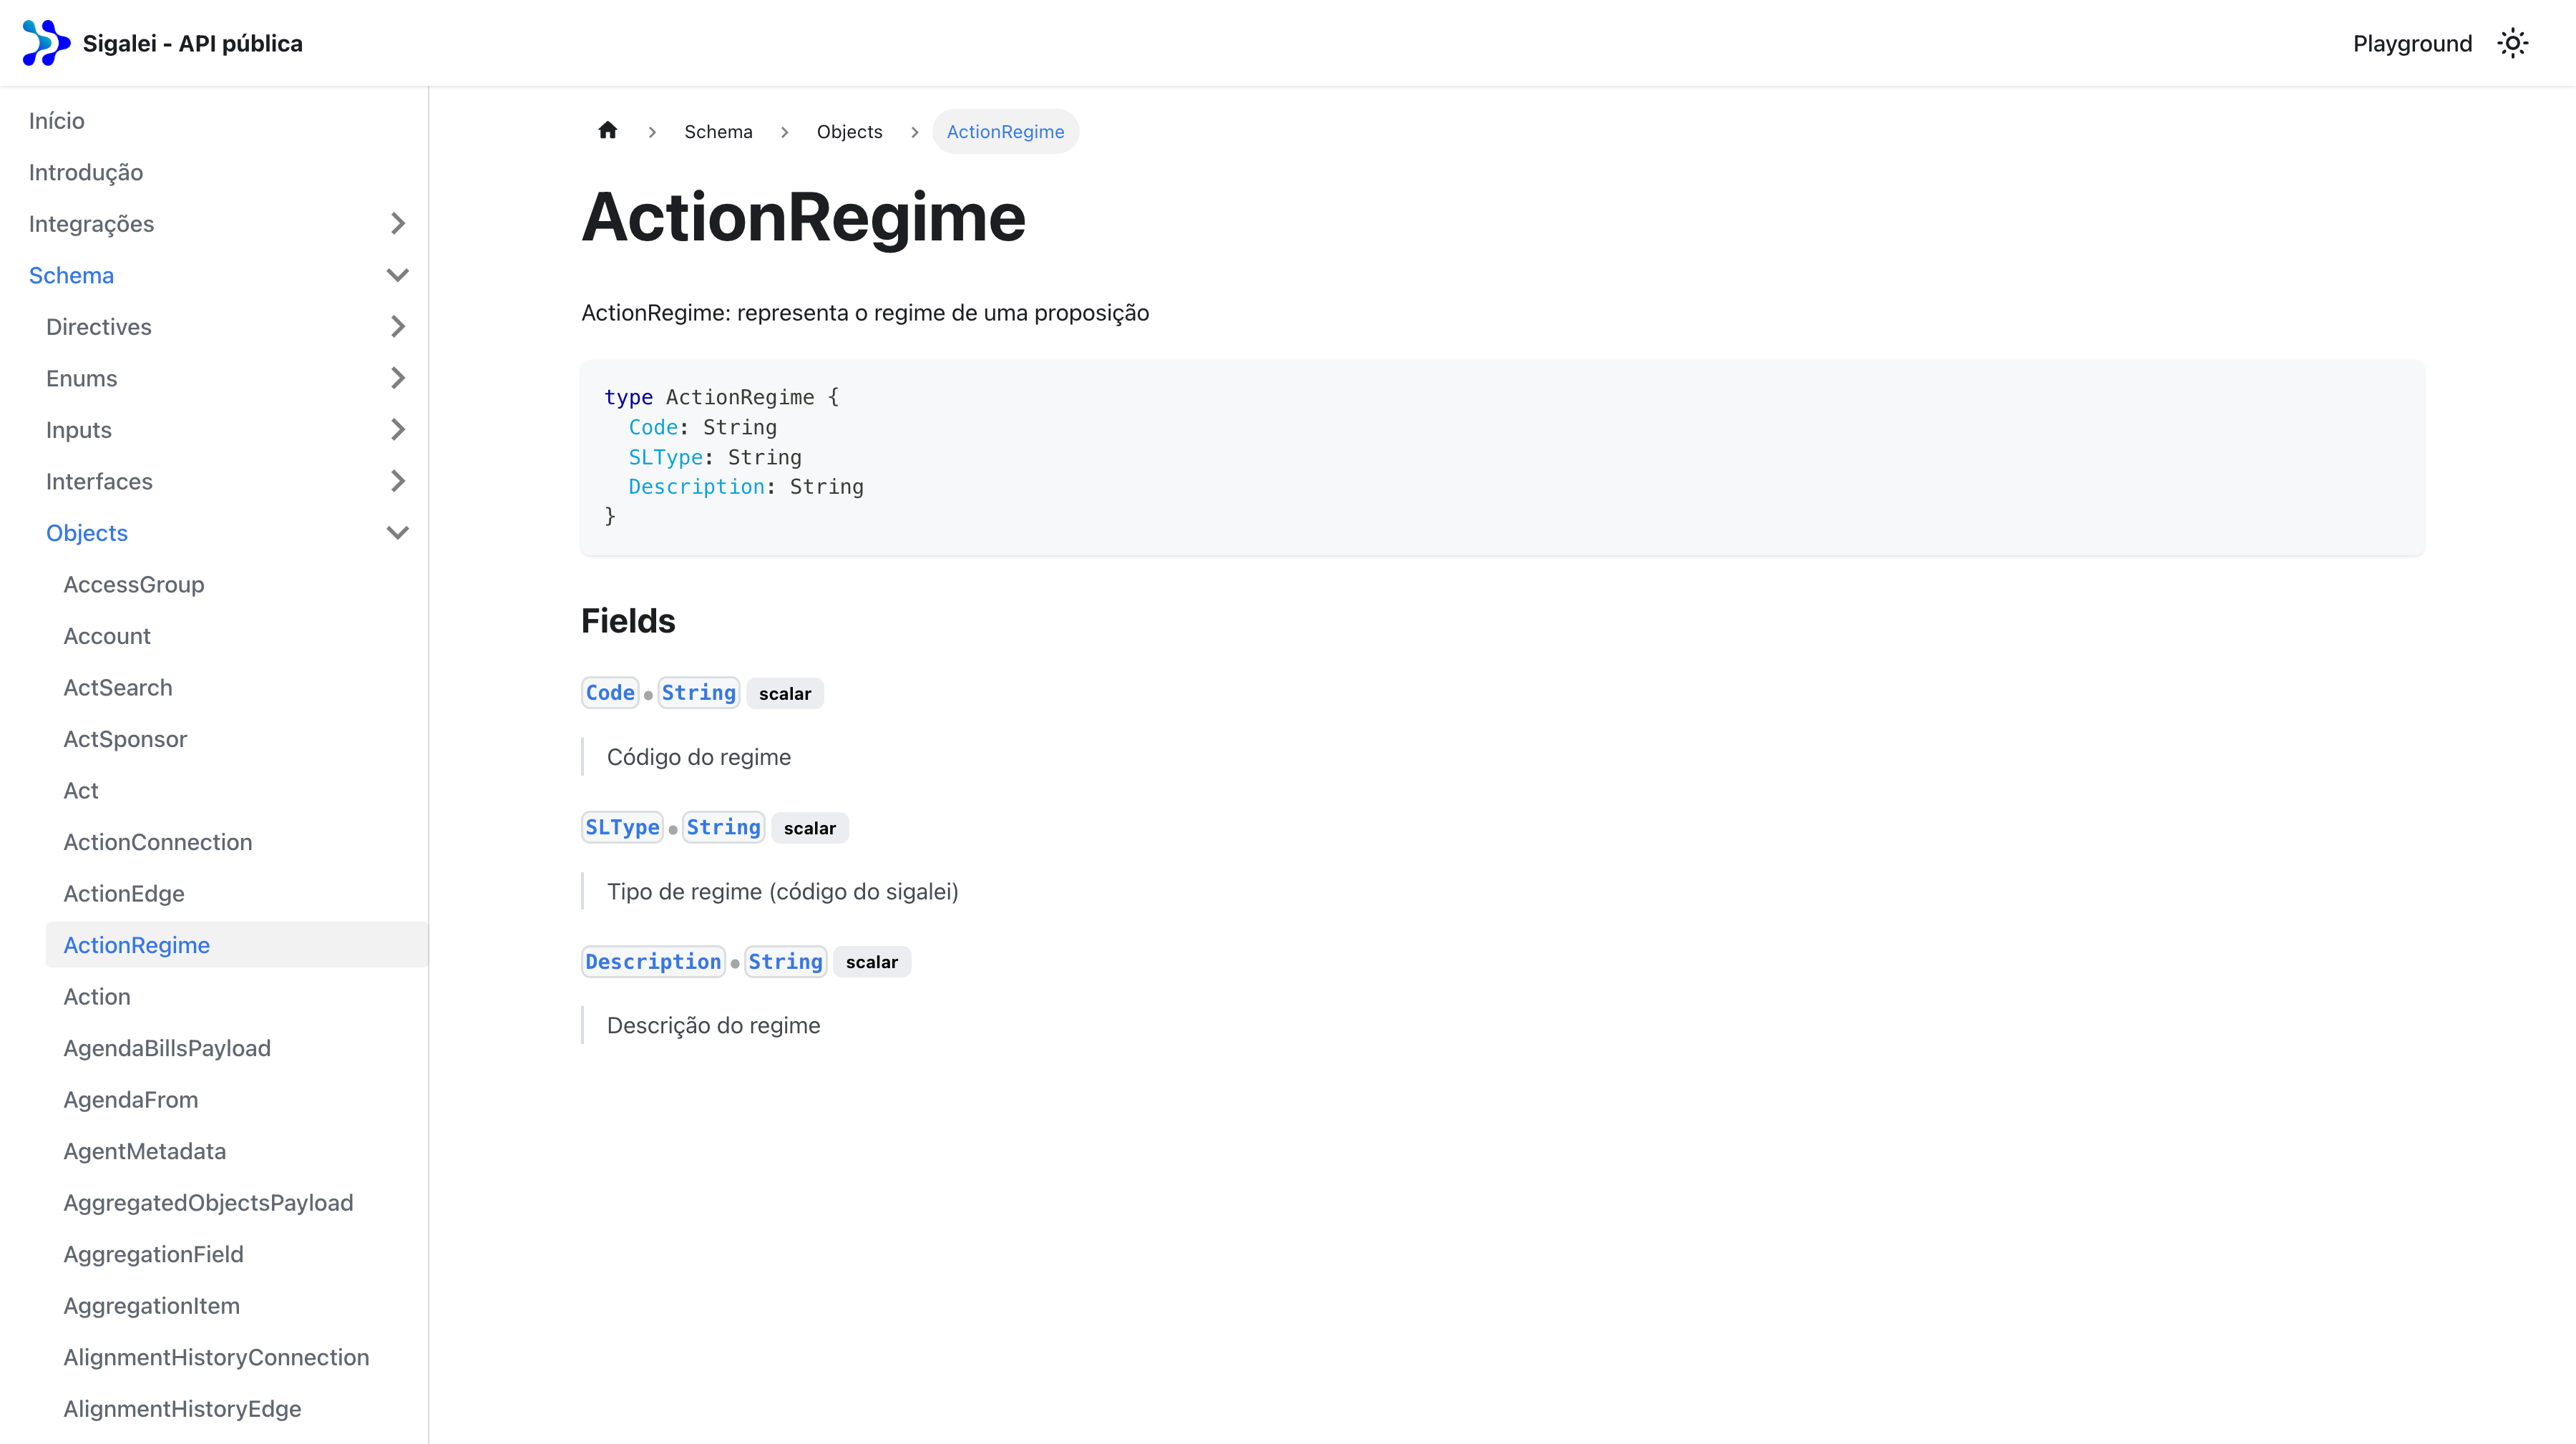2576x1444 pixels.
Task: Go to Introdução page
Action: coord(86,172)
